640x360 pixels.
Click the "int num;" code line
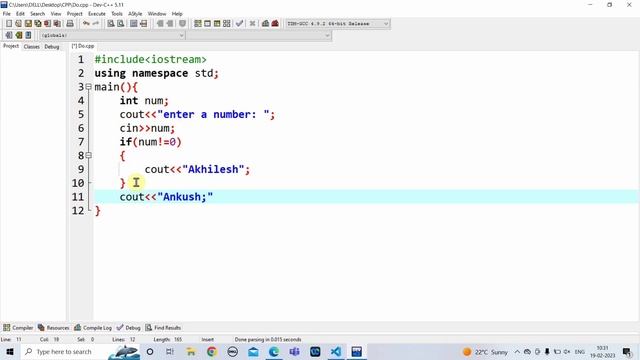coord(144,101)
